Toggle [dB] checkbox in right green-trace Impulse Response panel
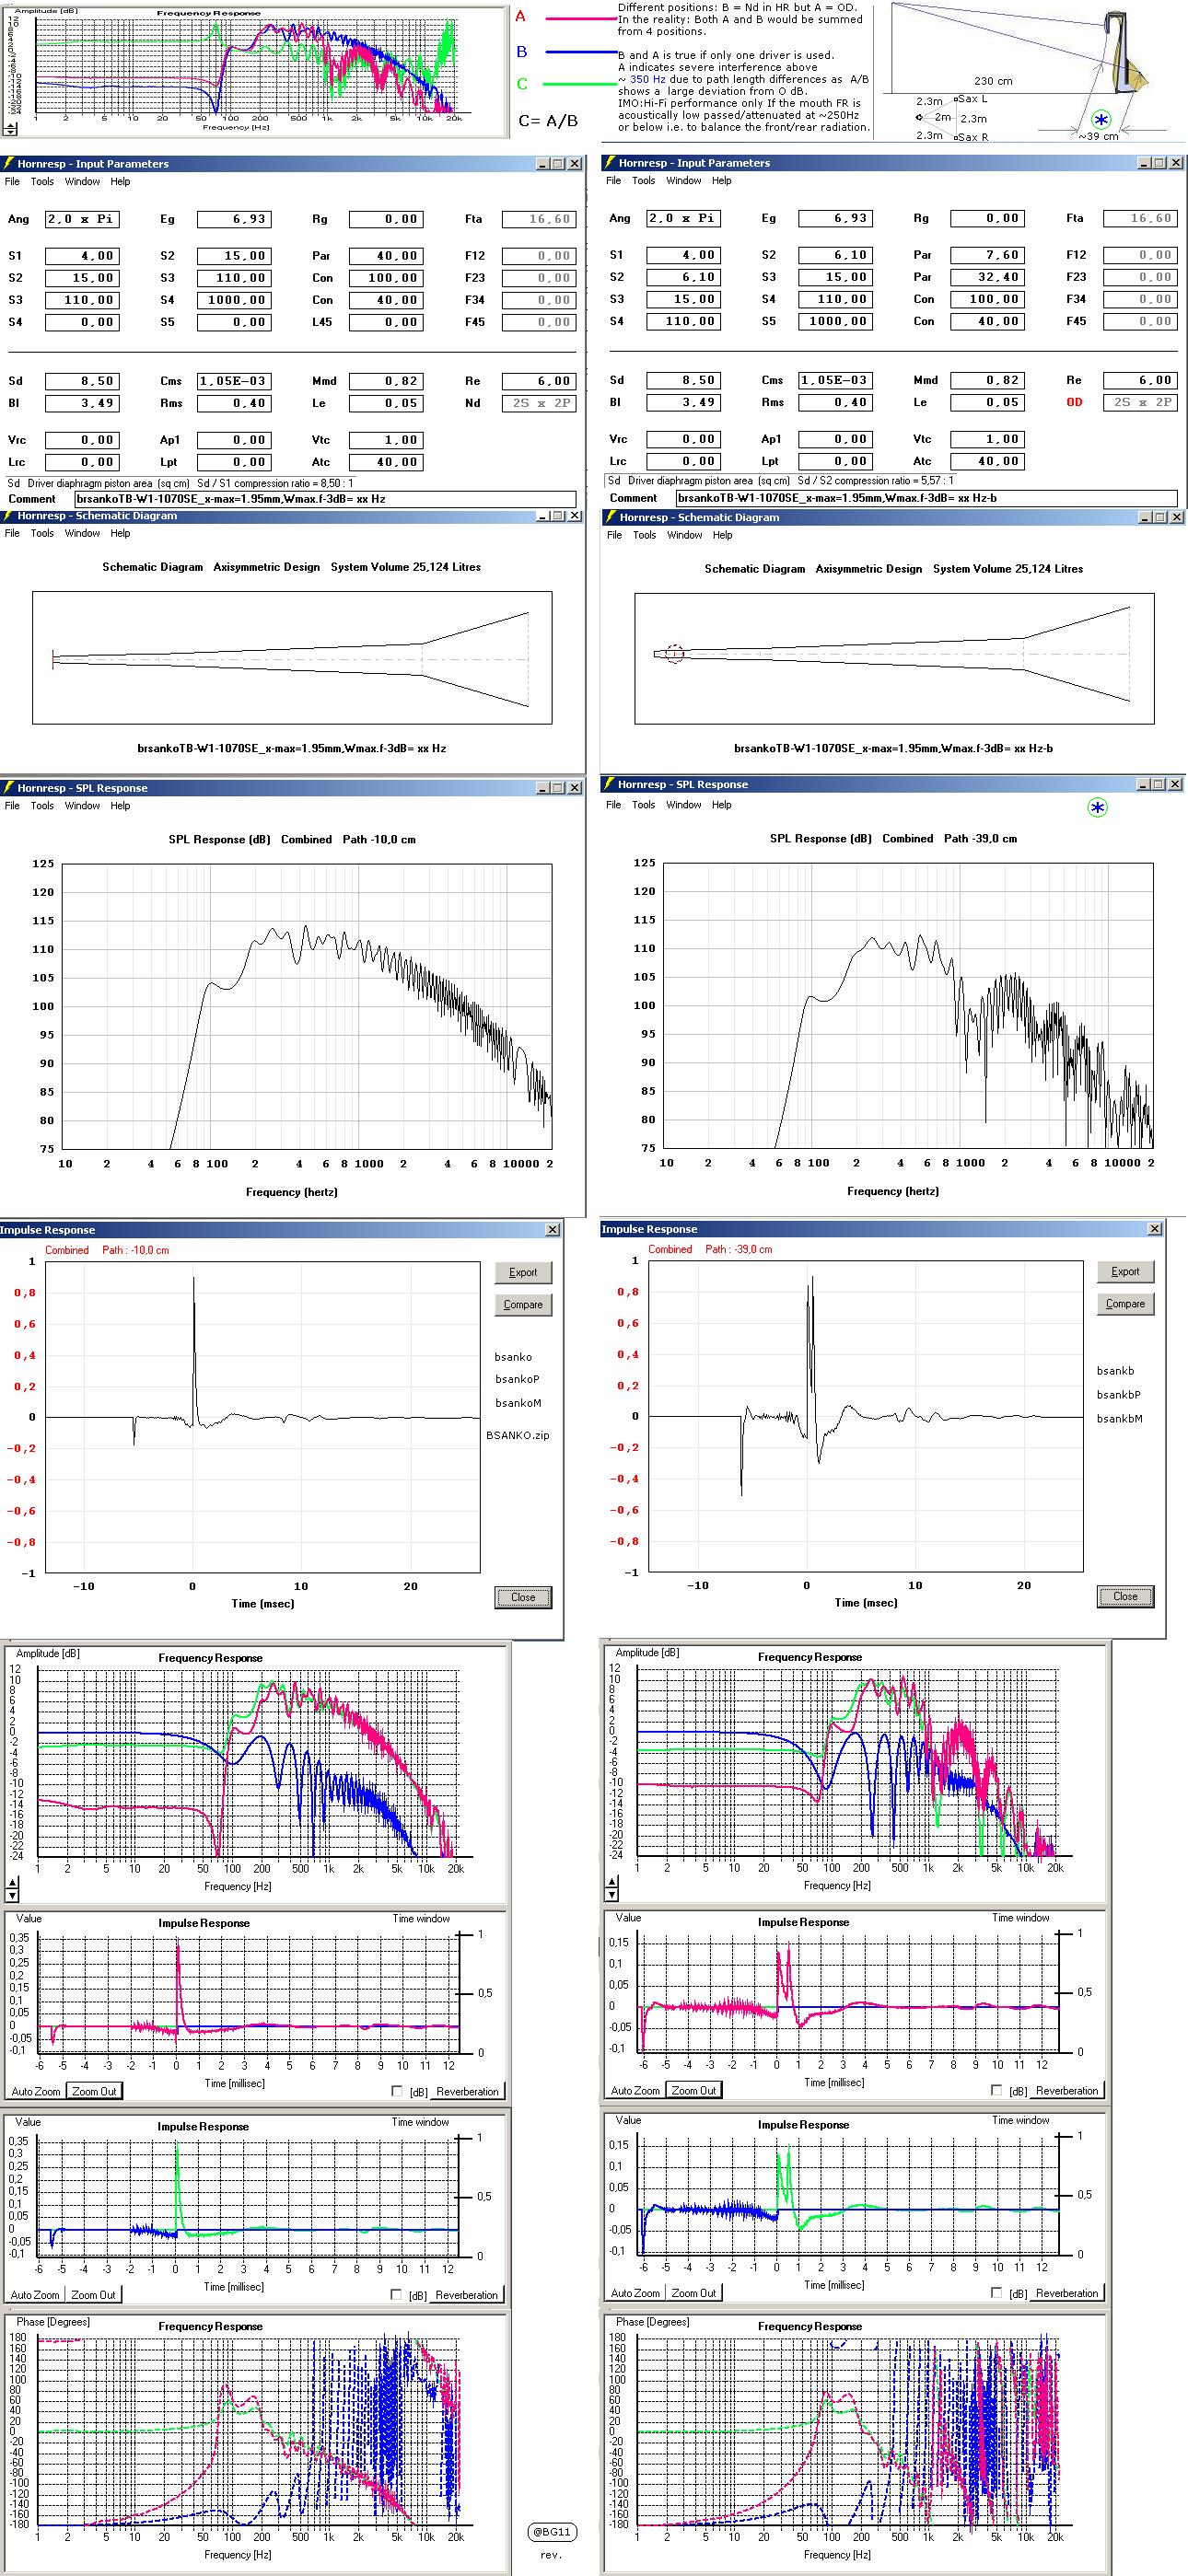1188x2576 pixels. [x=996, y=2293]
